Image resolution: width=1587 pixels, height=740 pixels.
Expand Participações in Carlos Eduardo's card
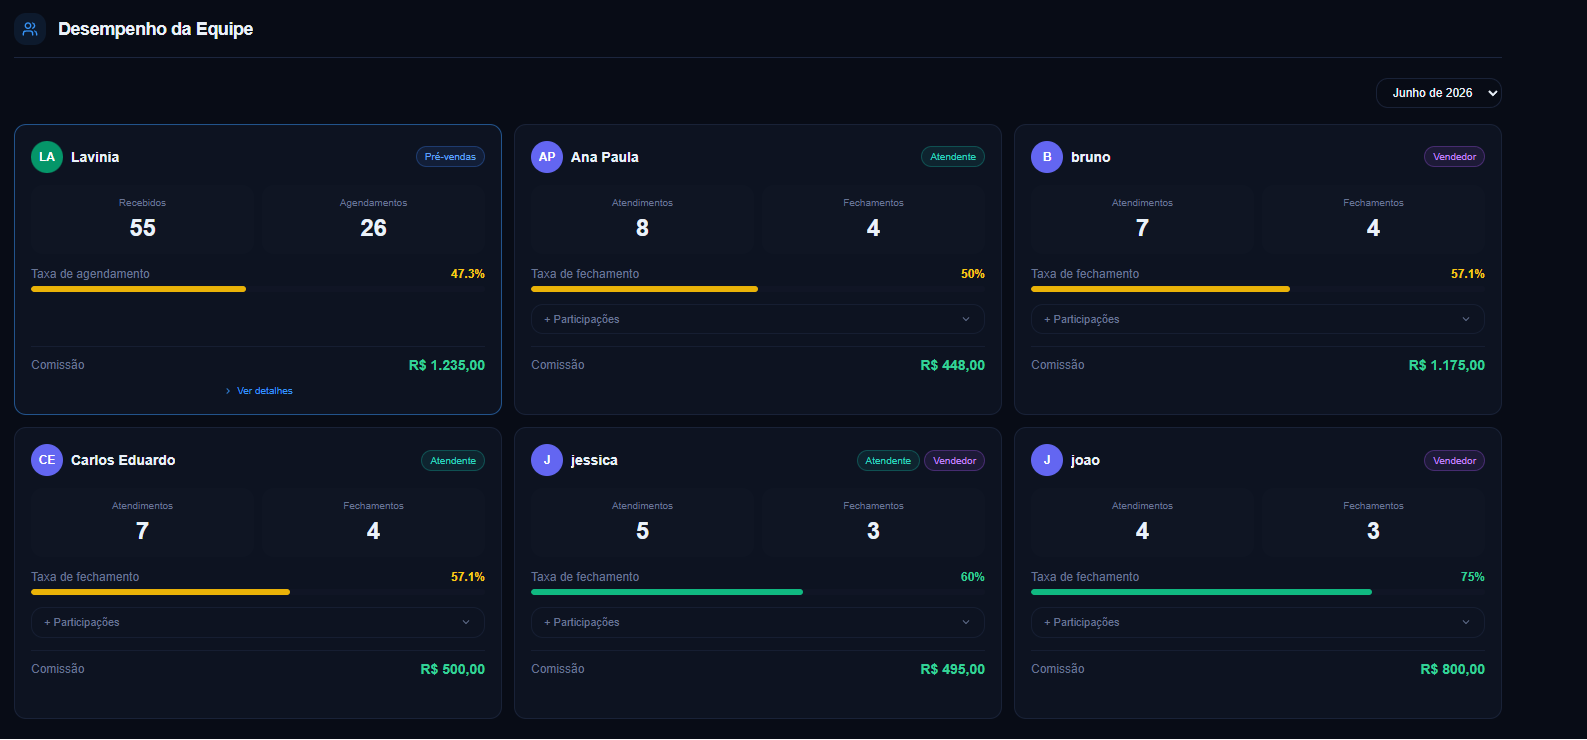(x=258, y=622)
